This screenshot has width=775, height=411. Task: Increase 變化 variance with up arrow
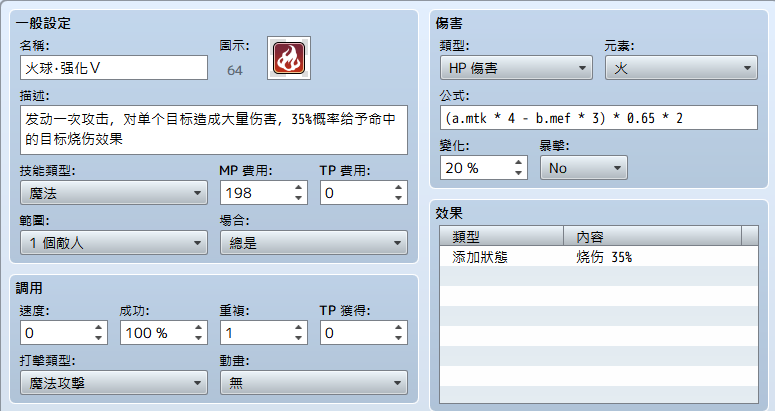coord(518,163)
